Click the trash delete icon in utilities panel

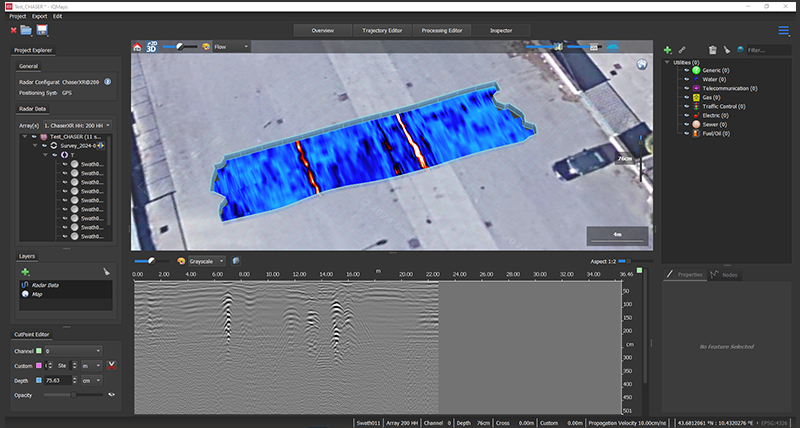click(711, 49)
